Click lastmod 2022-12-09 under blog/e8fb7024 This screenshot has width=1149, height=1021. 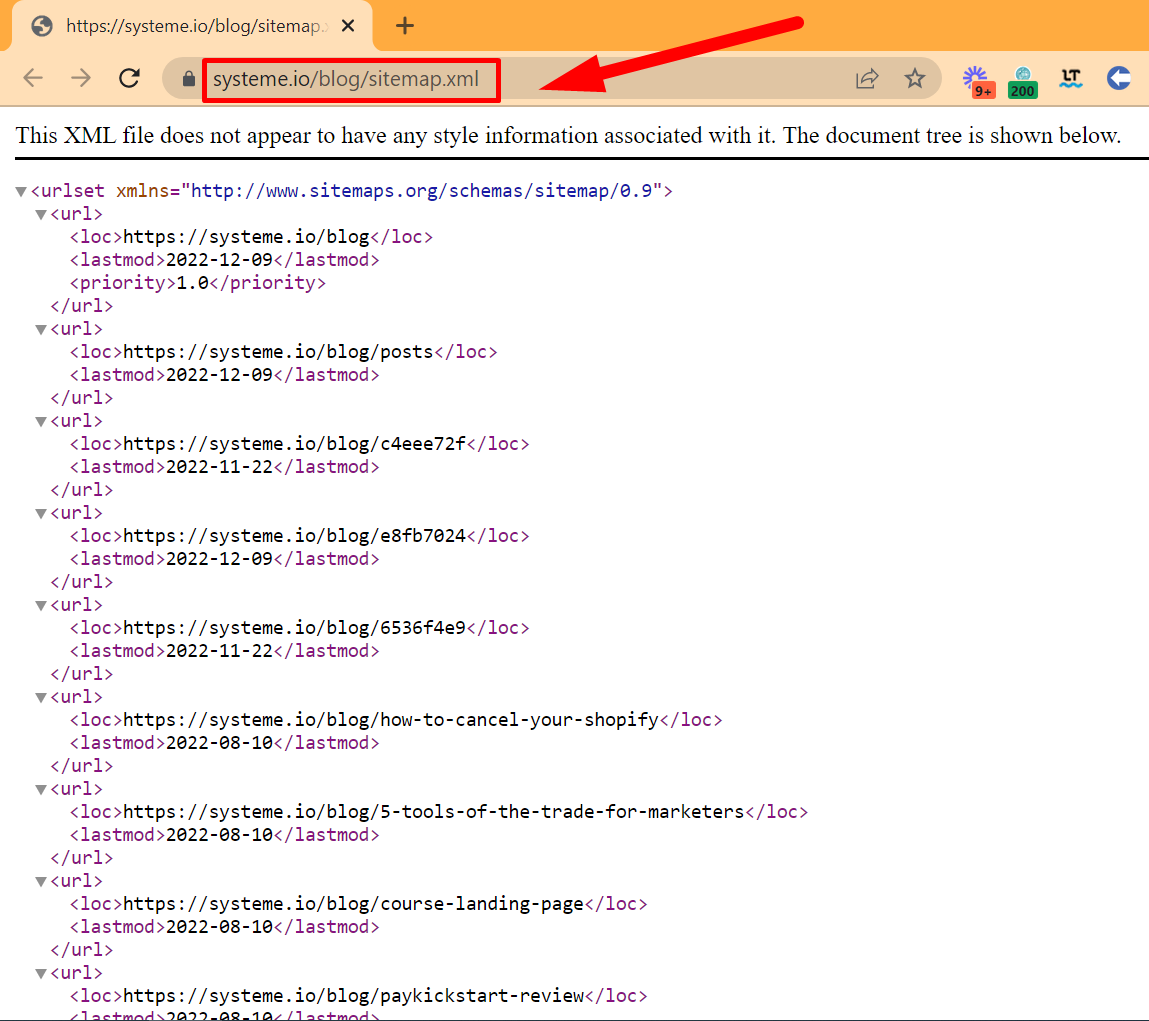(x=219, y=559)
